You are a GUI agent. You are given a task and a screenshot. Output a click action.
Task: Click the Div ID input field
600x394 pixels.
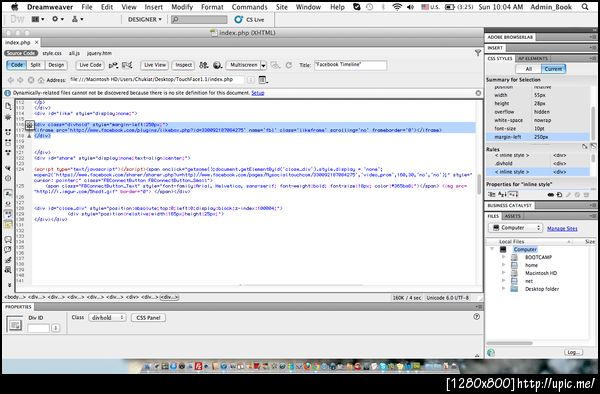39,328
